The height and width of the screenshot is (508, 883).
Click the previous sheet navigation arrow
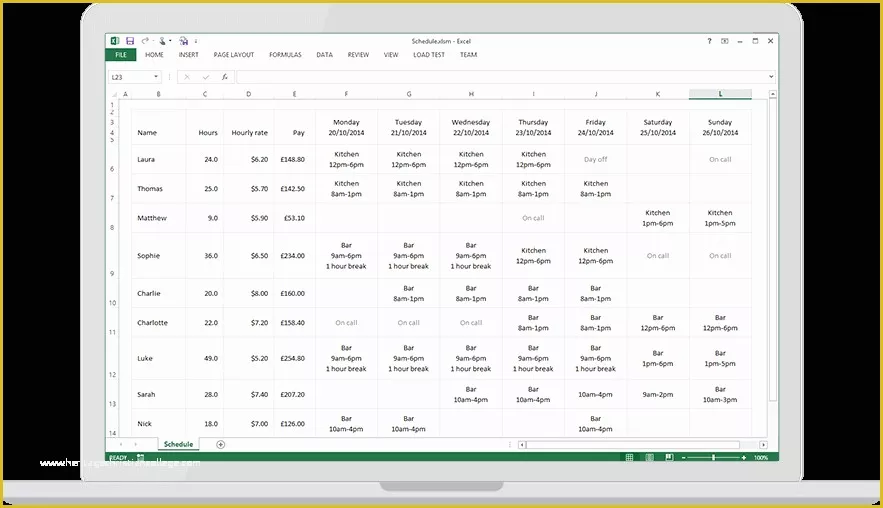(121, 444)
